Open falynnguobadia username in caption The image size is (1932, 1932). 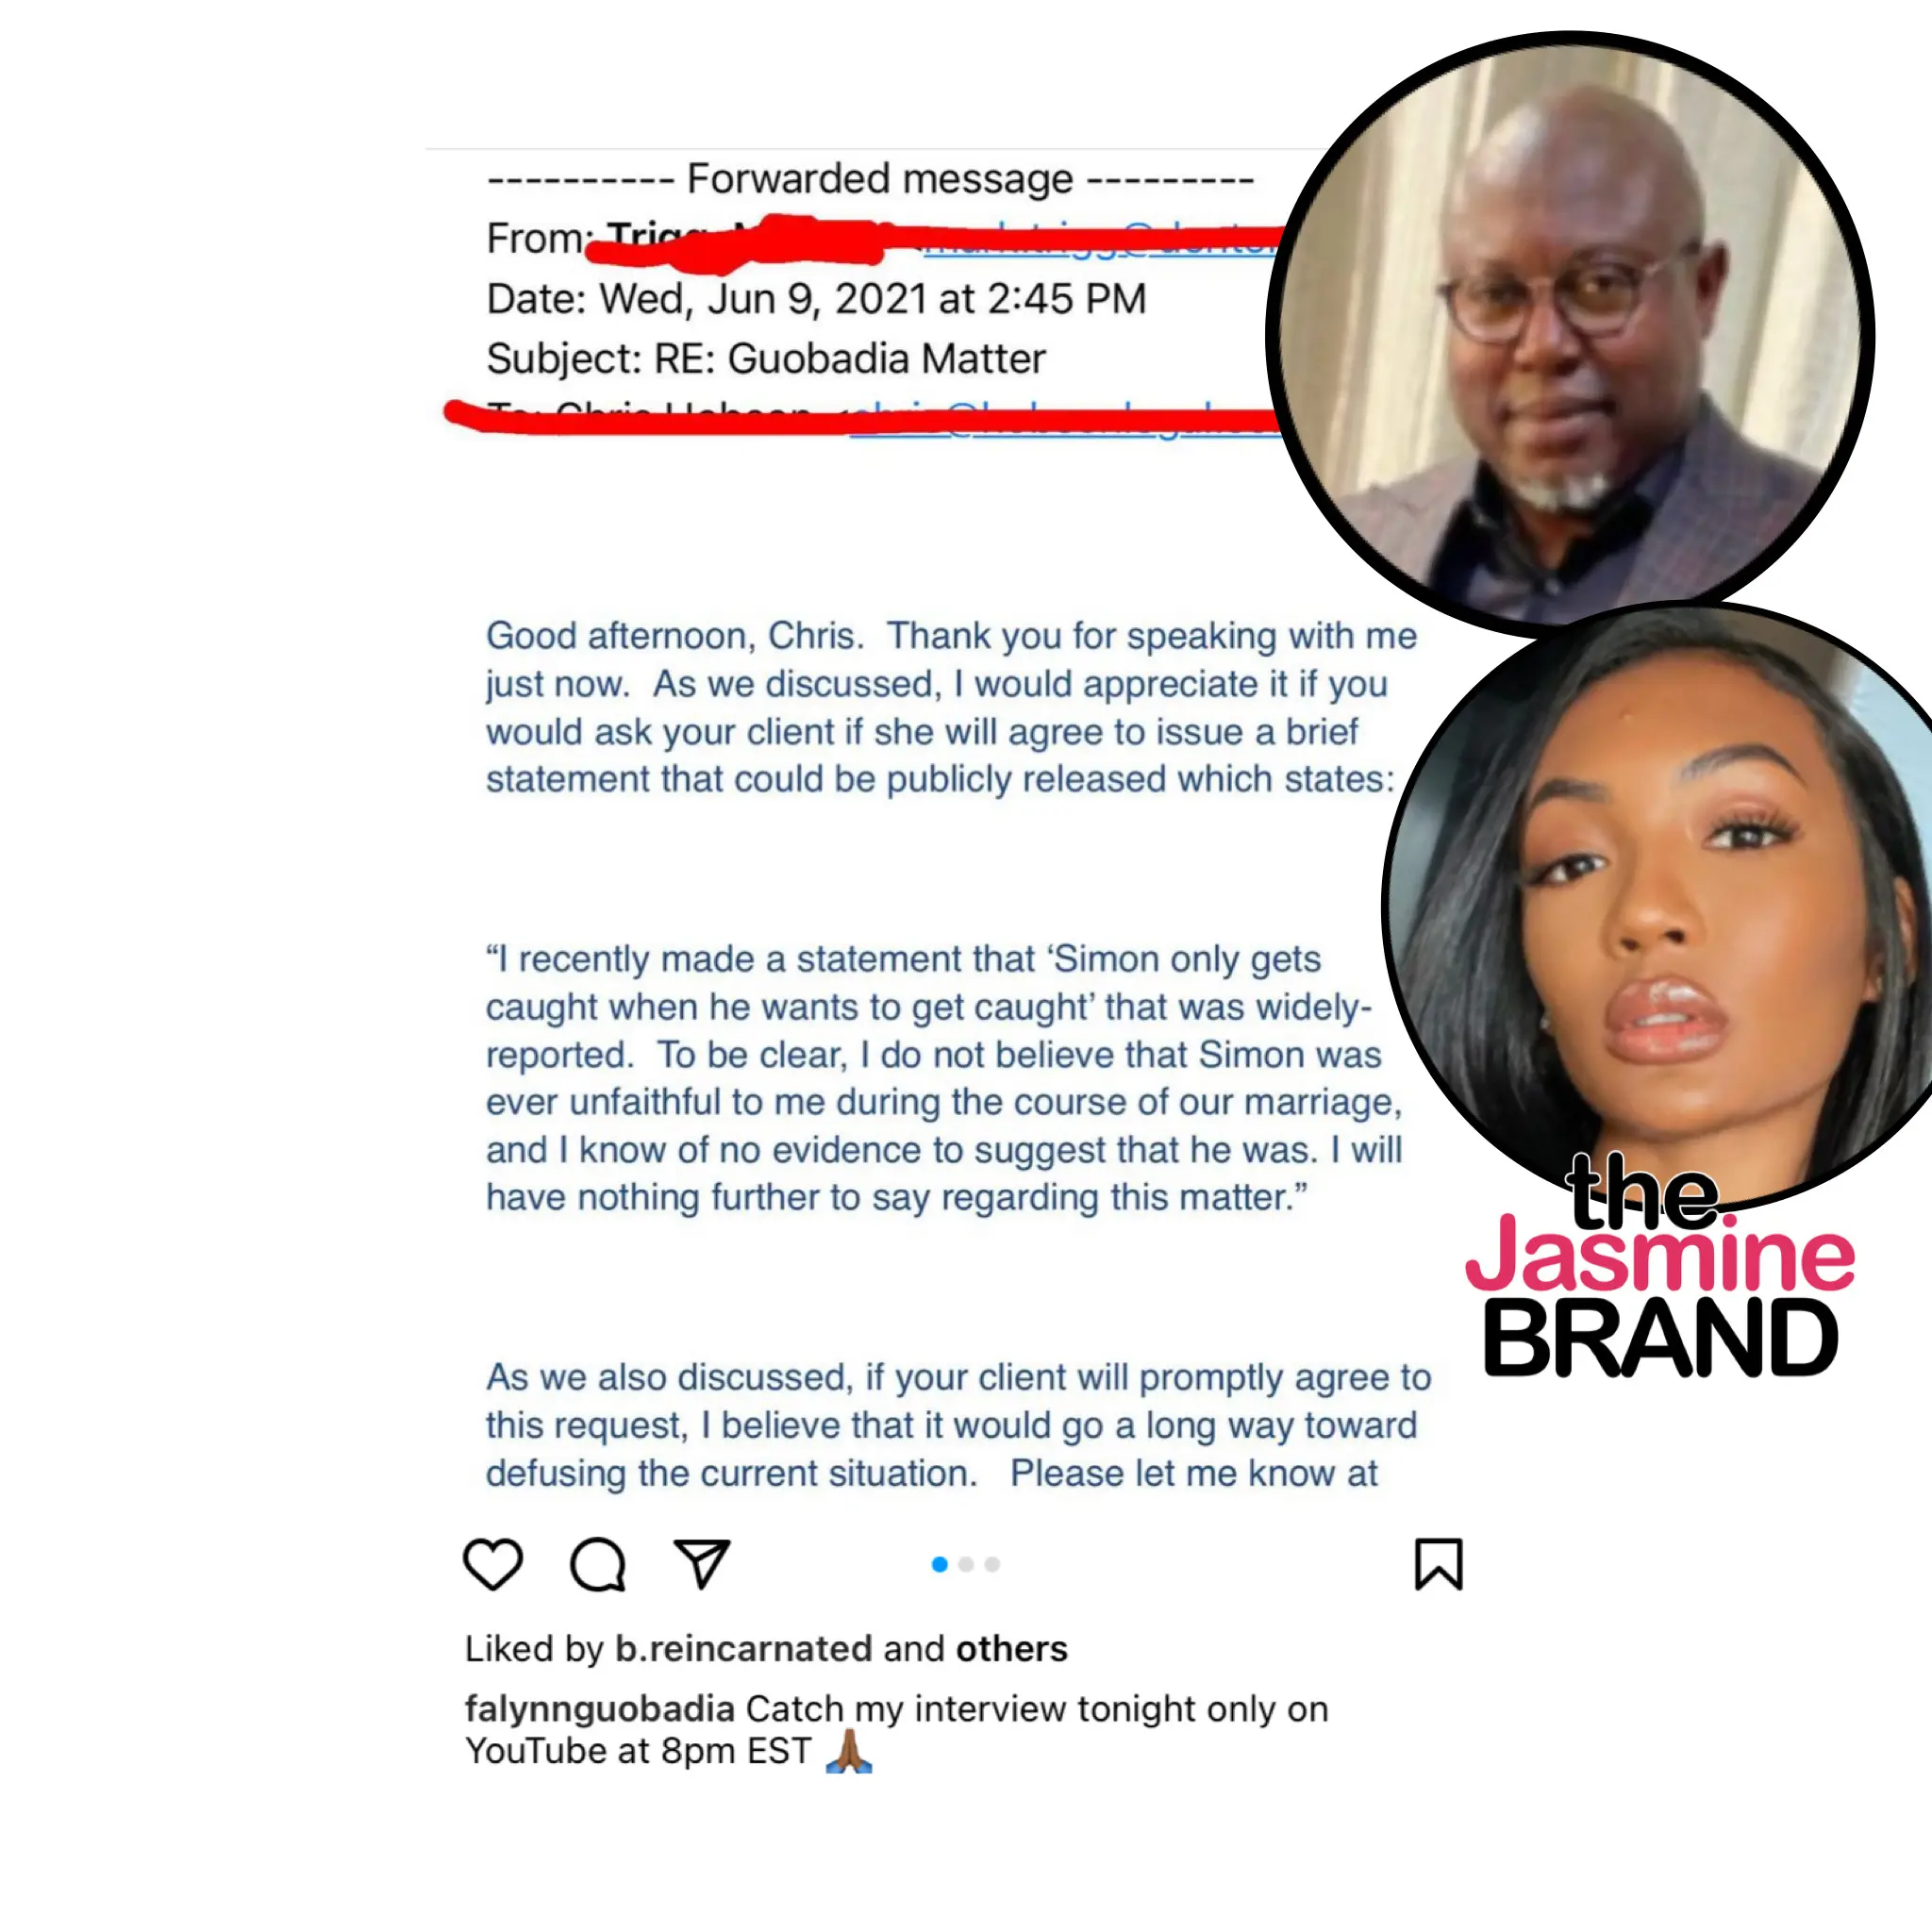pyautogui.click(x=600, y=1709)
